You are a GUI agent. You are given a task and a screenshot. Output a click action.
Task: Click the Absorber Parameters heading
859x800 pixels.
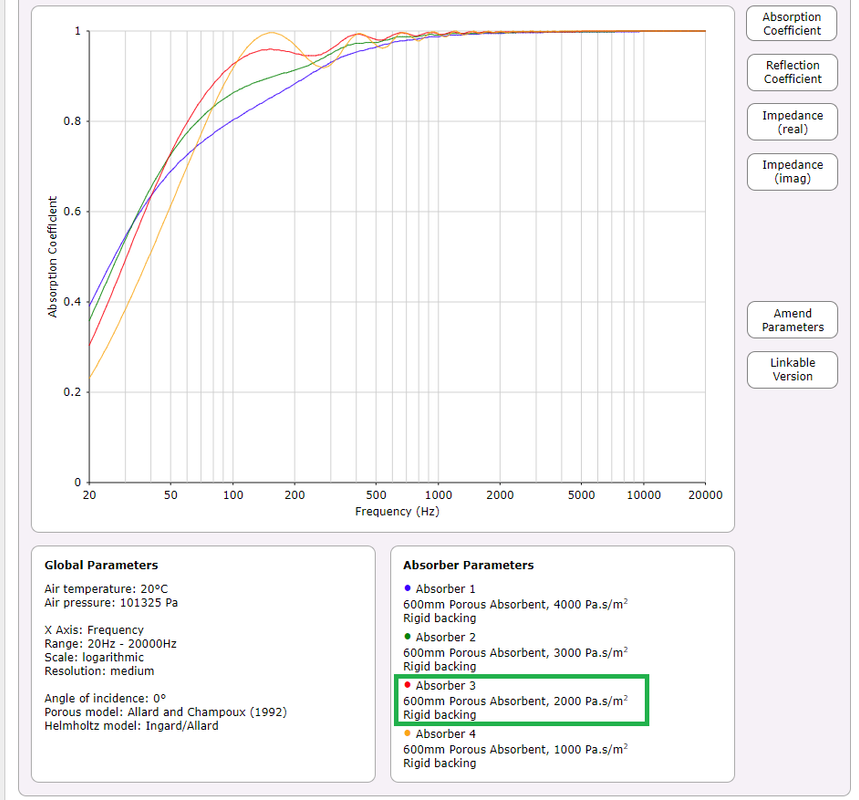[x=468, y=565]
